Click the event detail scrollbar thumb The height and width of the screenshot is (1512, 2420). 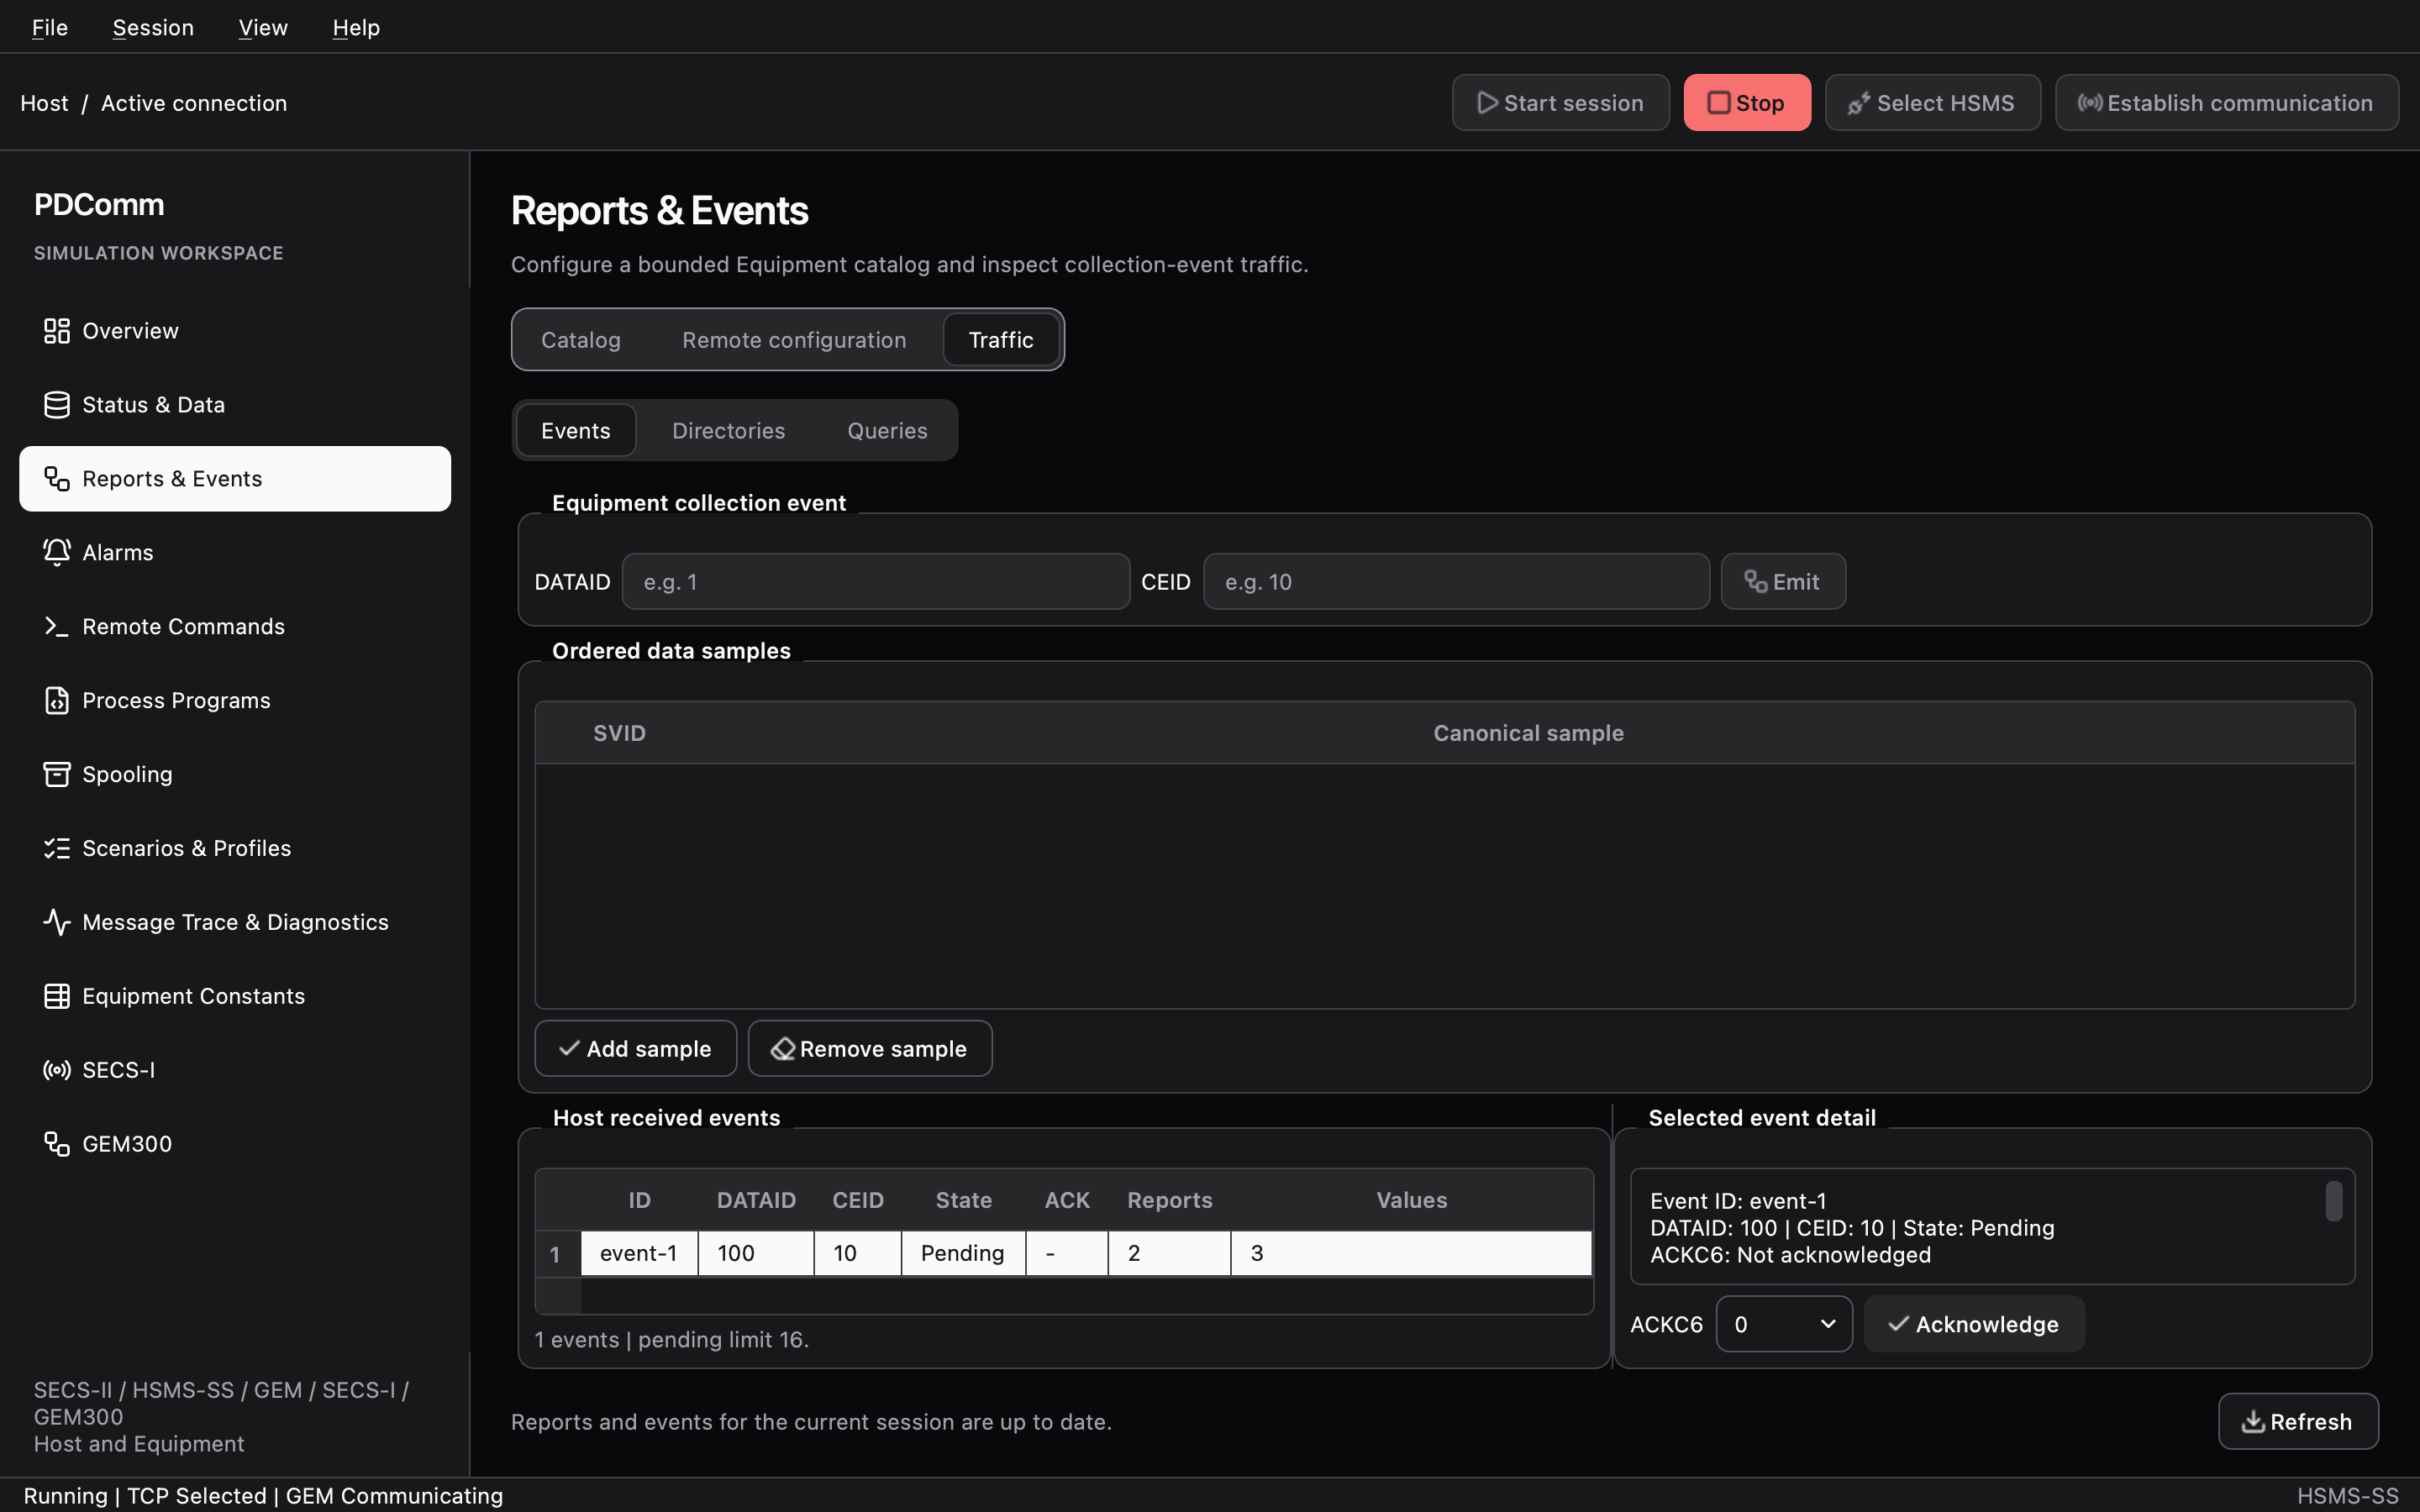[2334, 1202]
